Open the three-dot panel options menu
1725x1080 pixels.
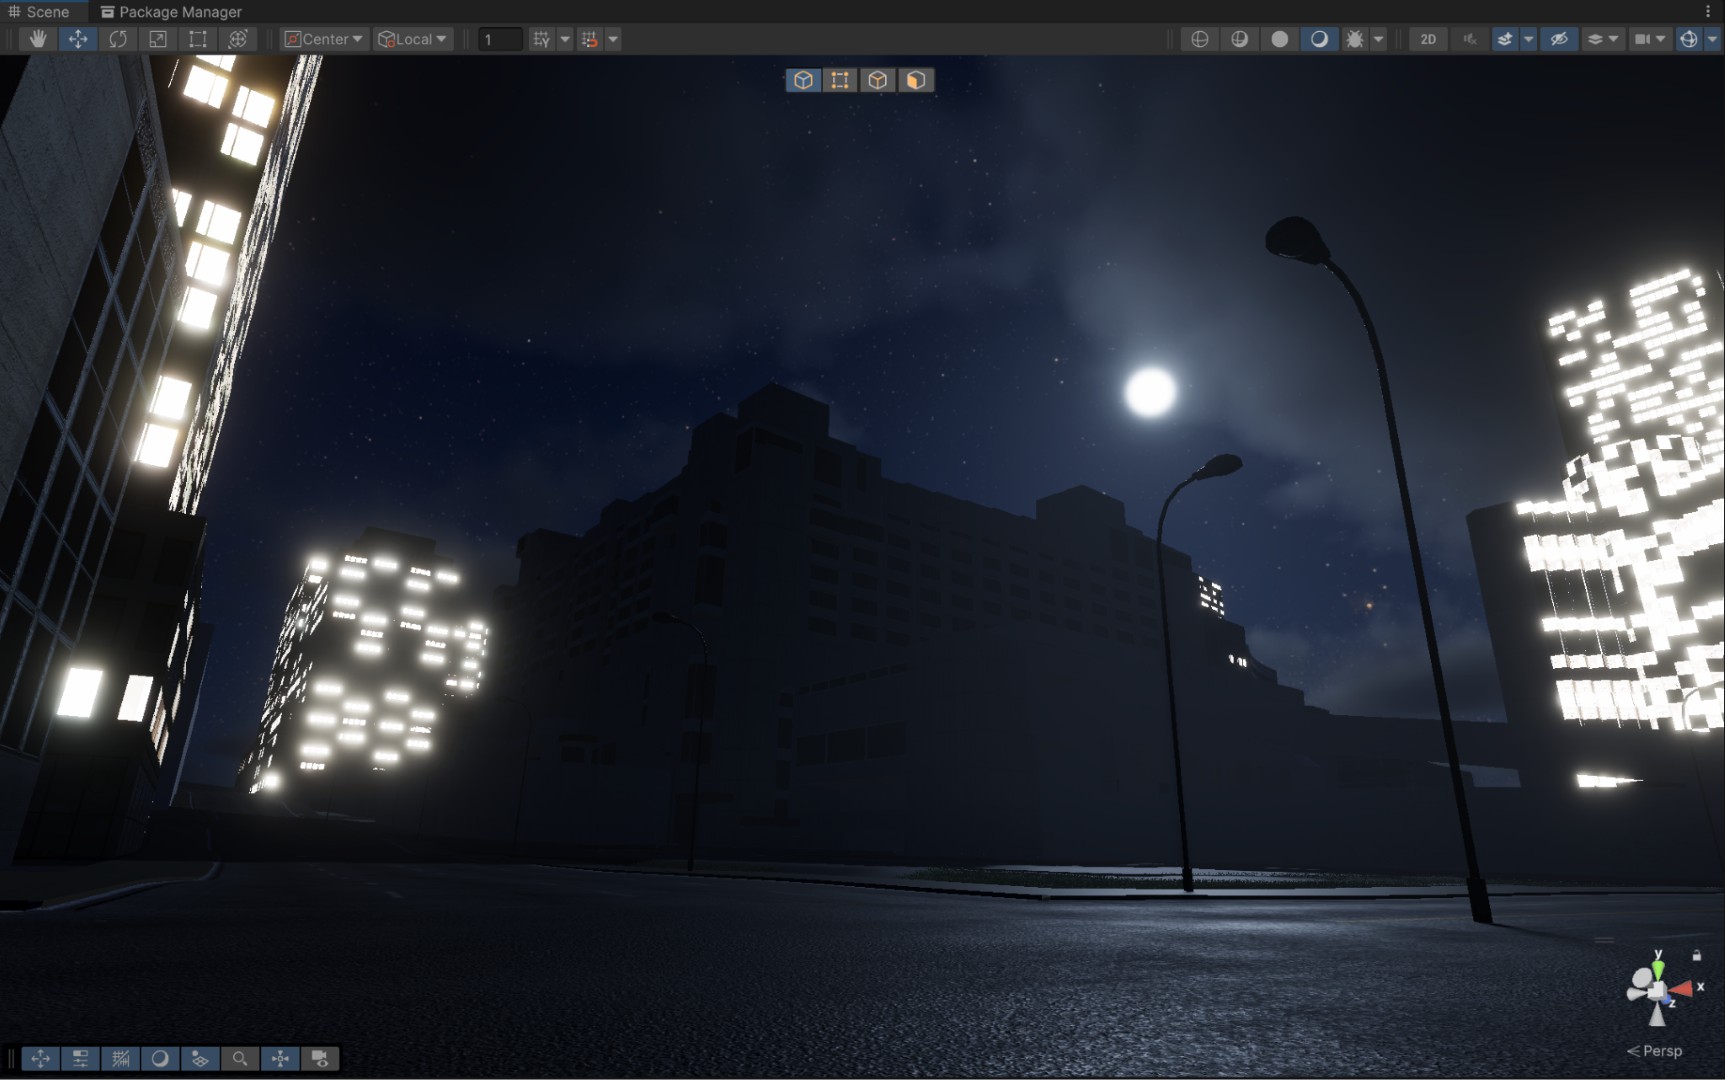1708,12
